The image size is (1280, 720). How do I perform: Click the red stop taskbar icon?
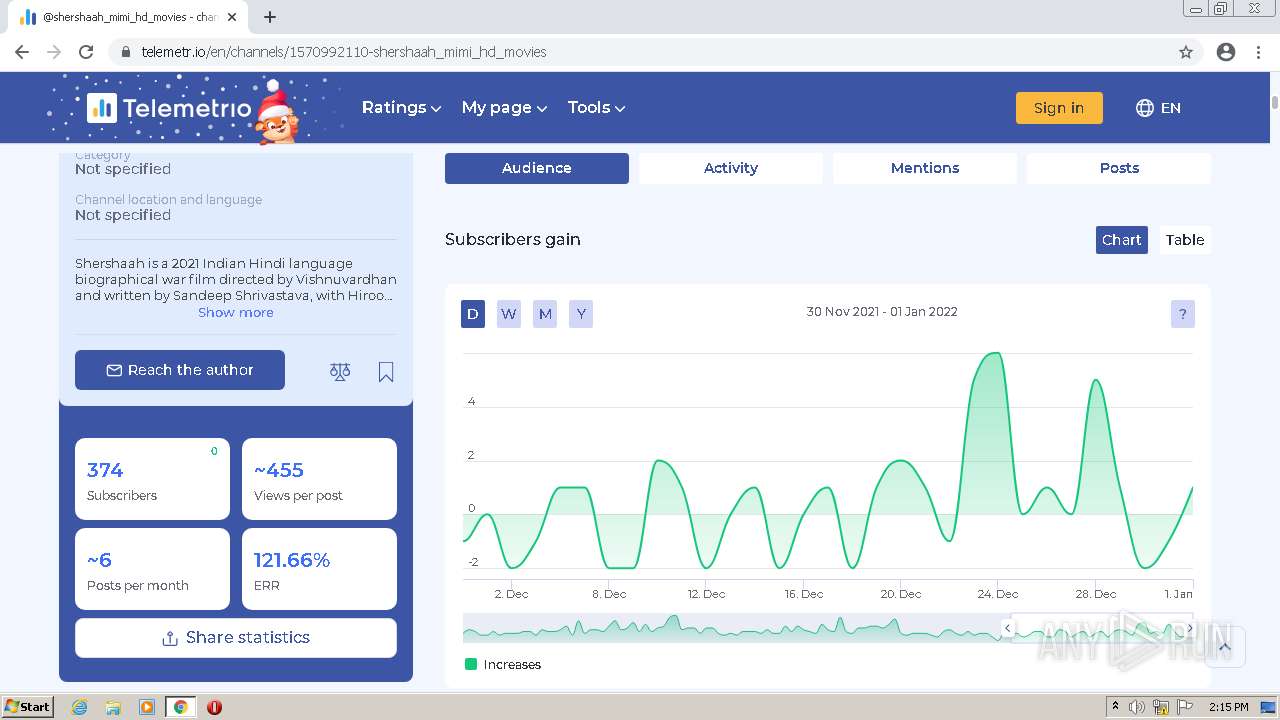point(214,707)
